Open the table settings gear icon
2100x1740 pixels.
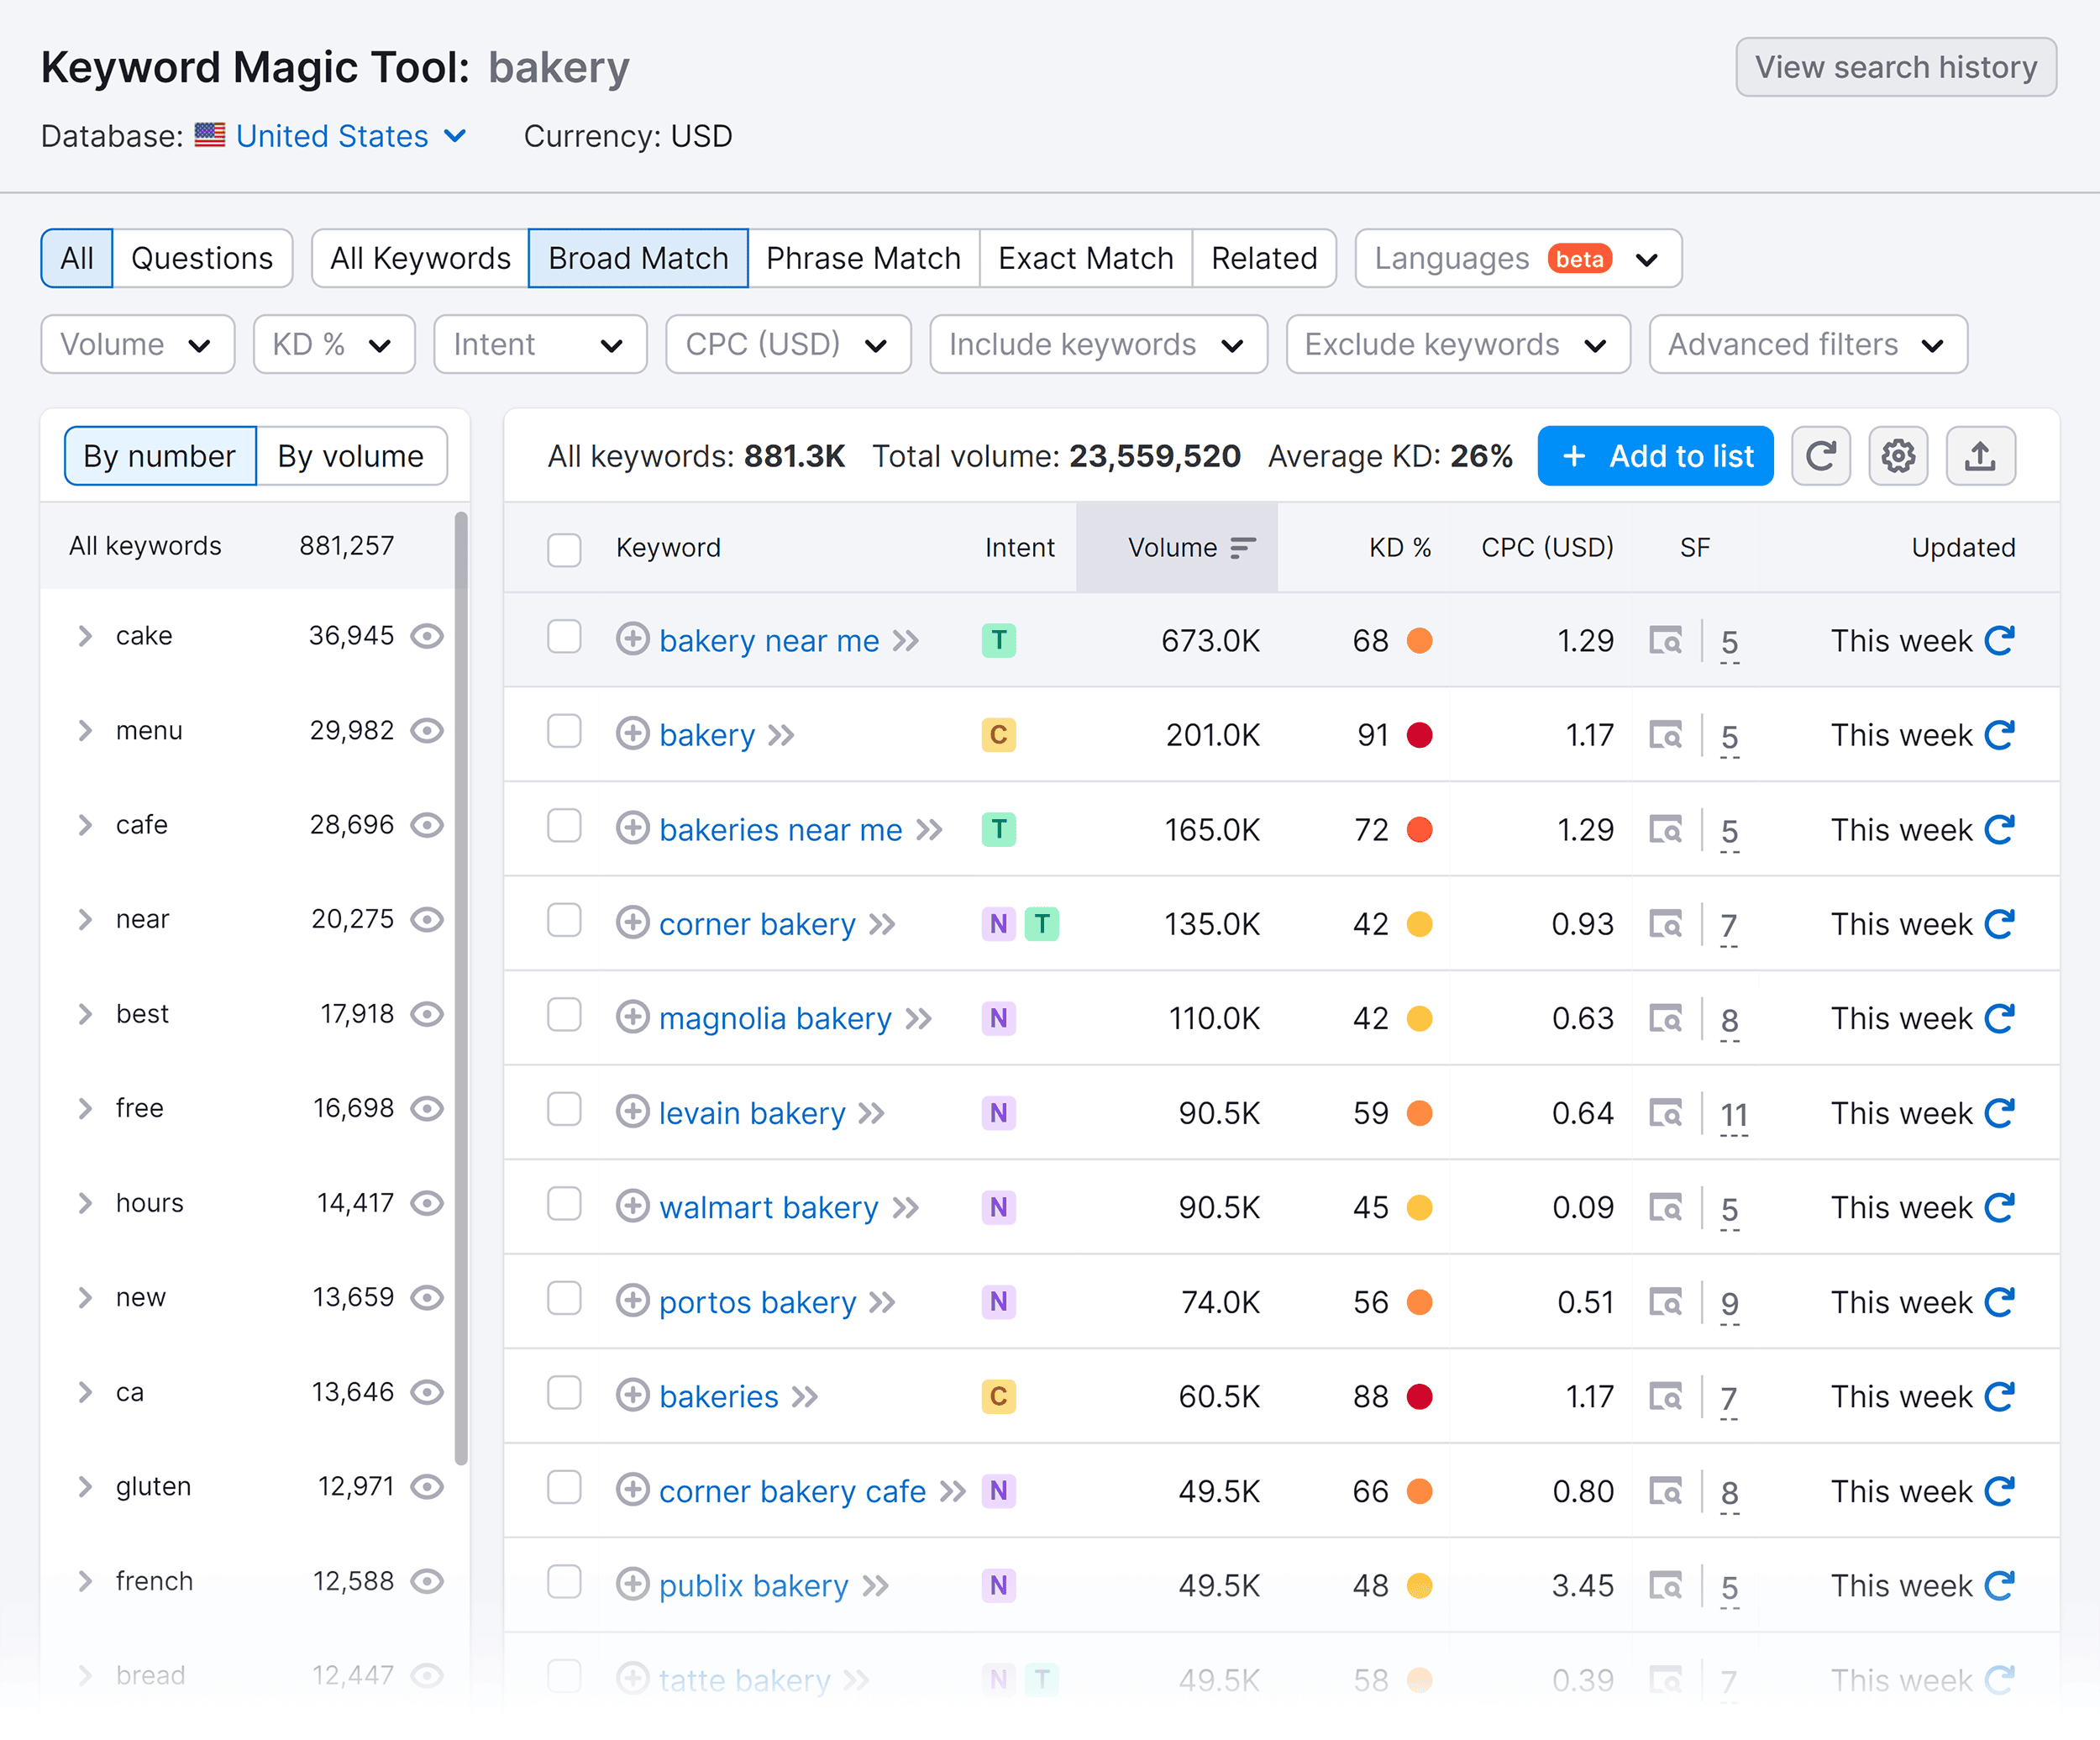point(1898,456)
